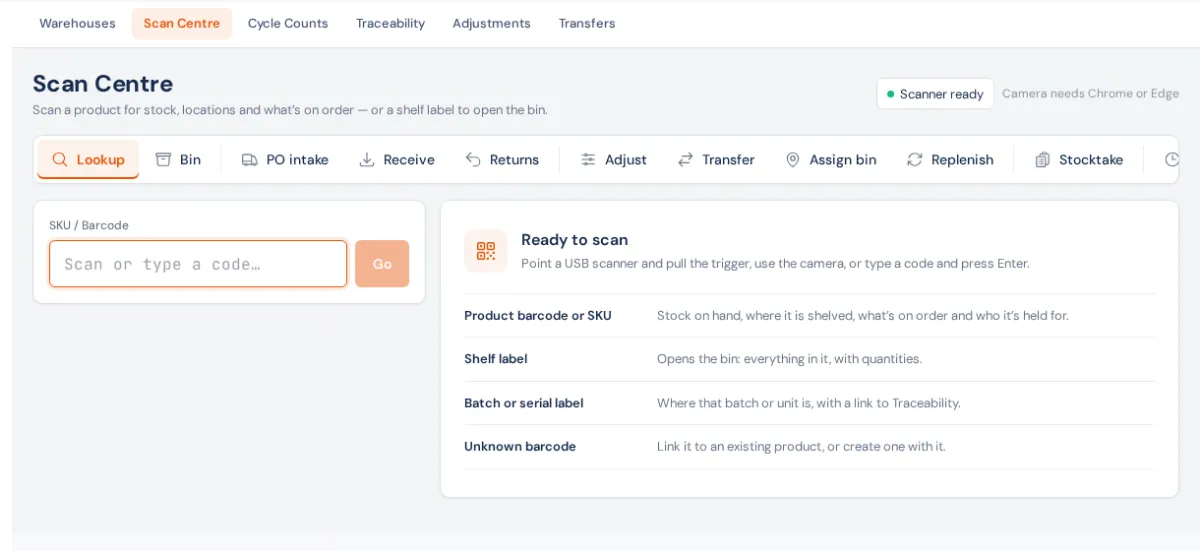
Task: Click the Ready to scan heading
Action: (575, 240)
